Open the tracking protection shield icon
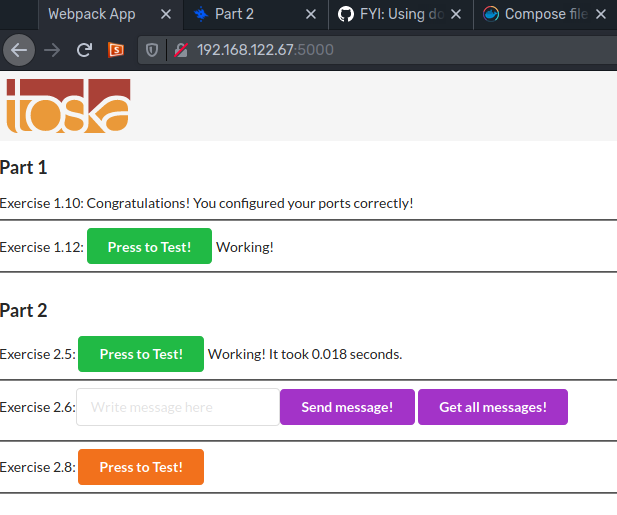617x515 pixels. (x=153, y=50)
